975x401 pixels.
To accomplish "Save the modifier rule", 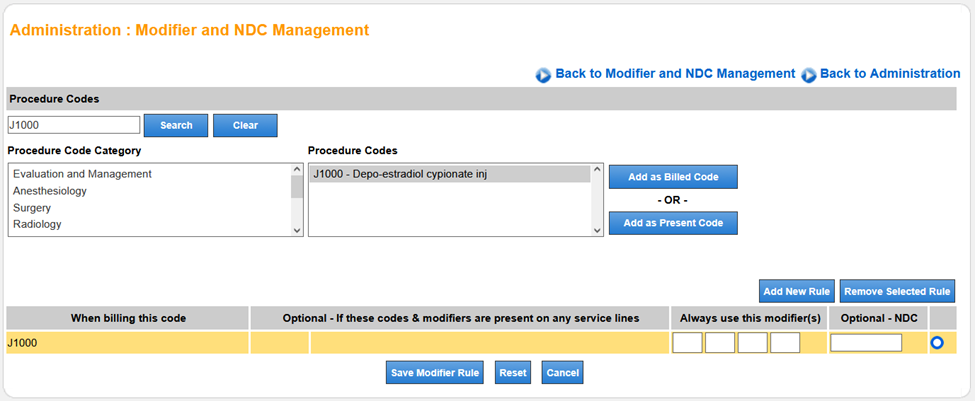I will pos(436,373).
